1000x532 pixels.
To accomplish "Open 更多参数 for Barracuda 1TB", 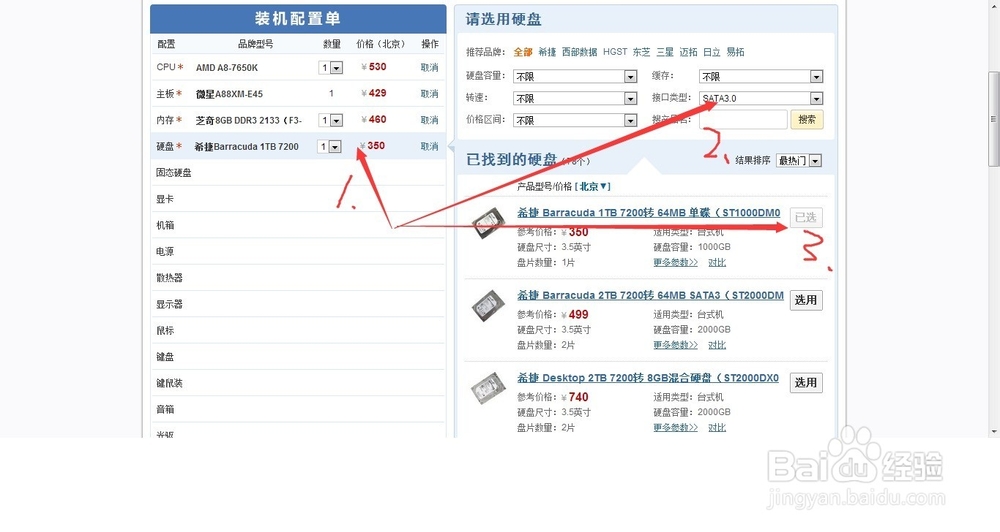I will (675, 262).
